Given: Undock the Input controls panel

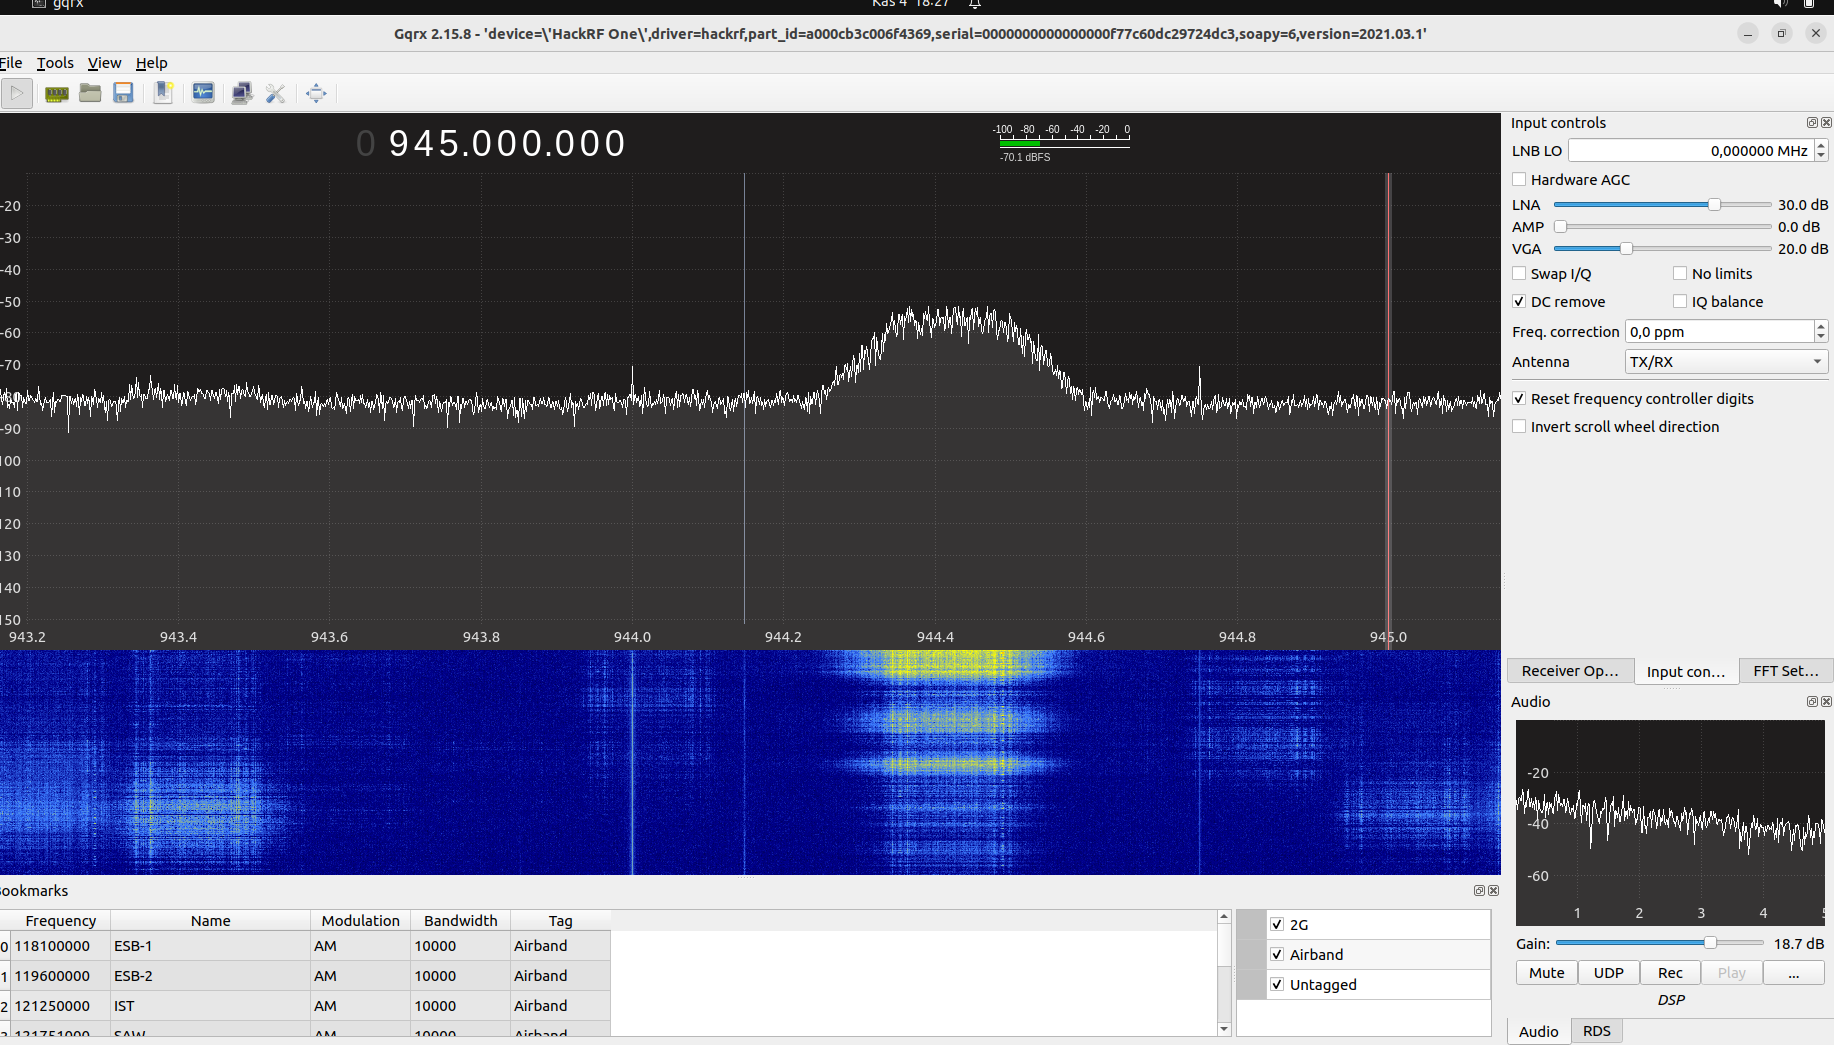Looking at the screenshot, I should coord(1811,122).
